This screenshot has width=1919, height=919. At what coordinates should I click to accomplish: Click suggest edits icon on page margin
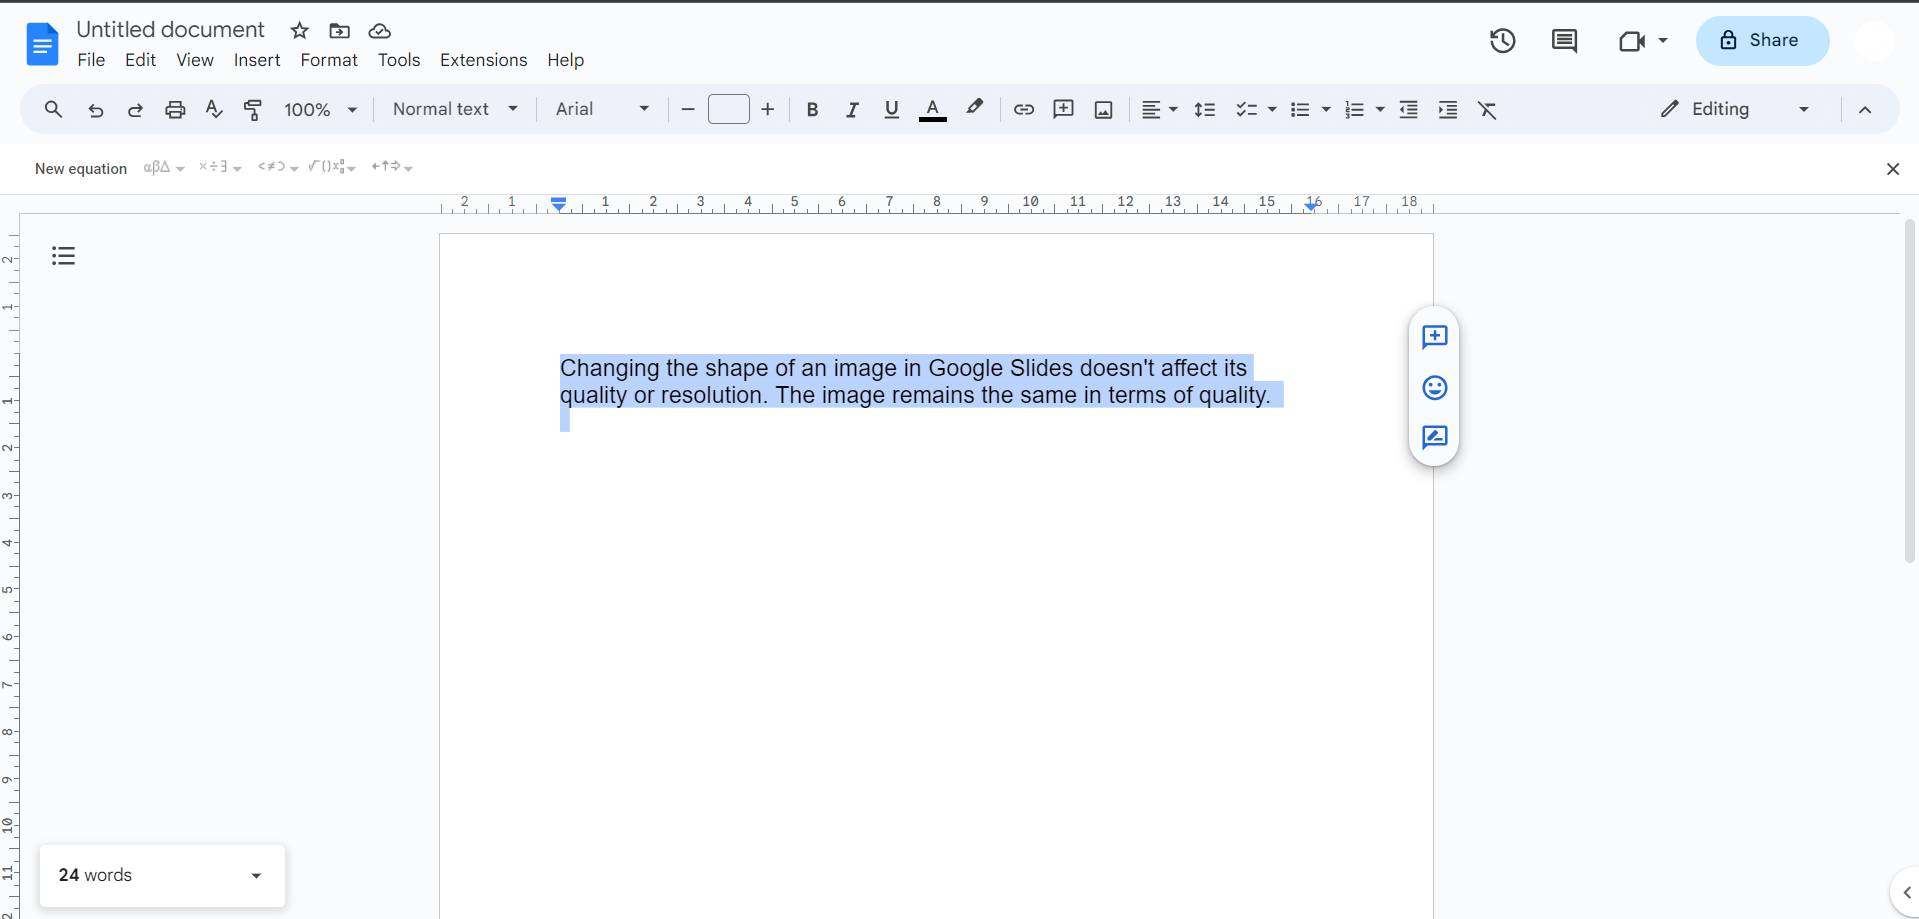(x=1434, y=437)
